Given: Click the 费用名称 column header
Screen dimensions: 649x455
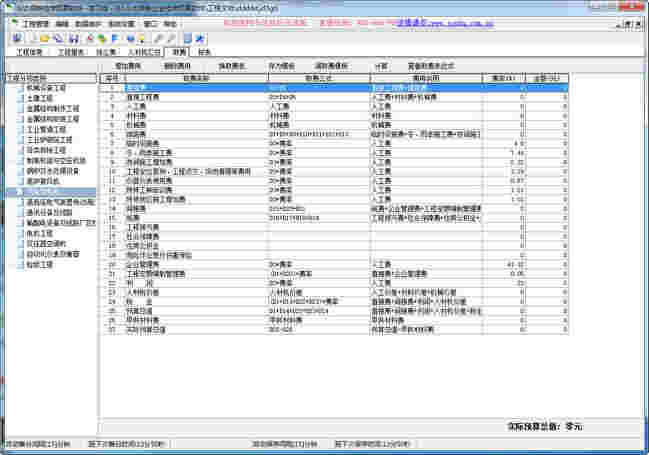Looking at the screenshot, I should pyautogui.click(x=196, y=78).
